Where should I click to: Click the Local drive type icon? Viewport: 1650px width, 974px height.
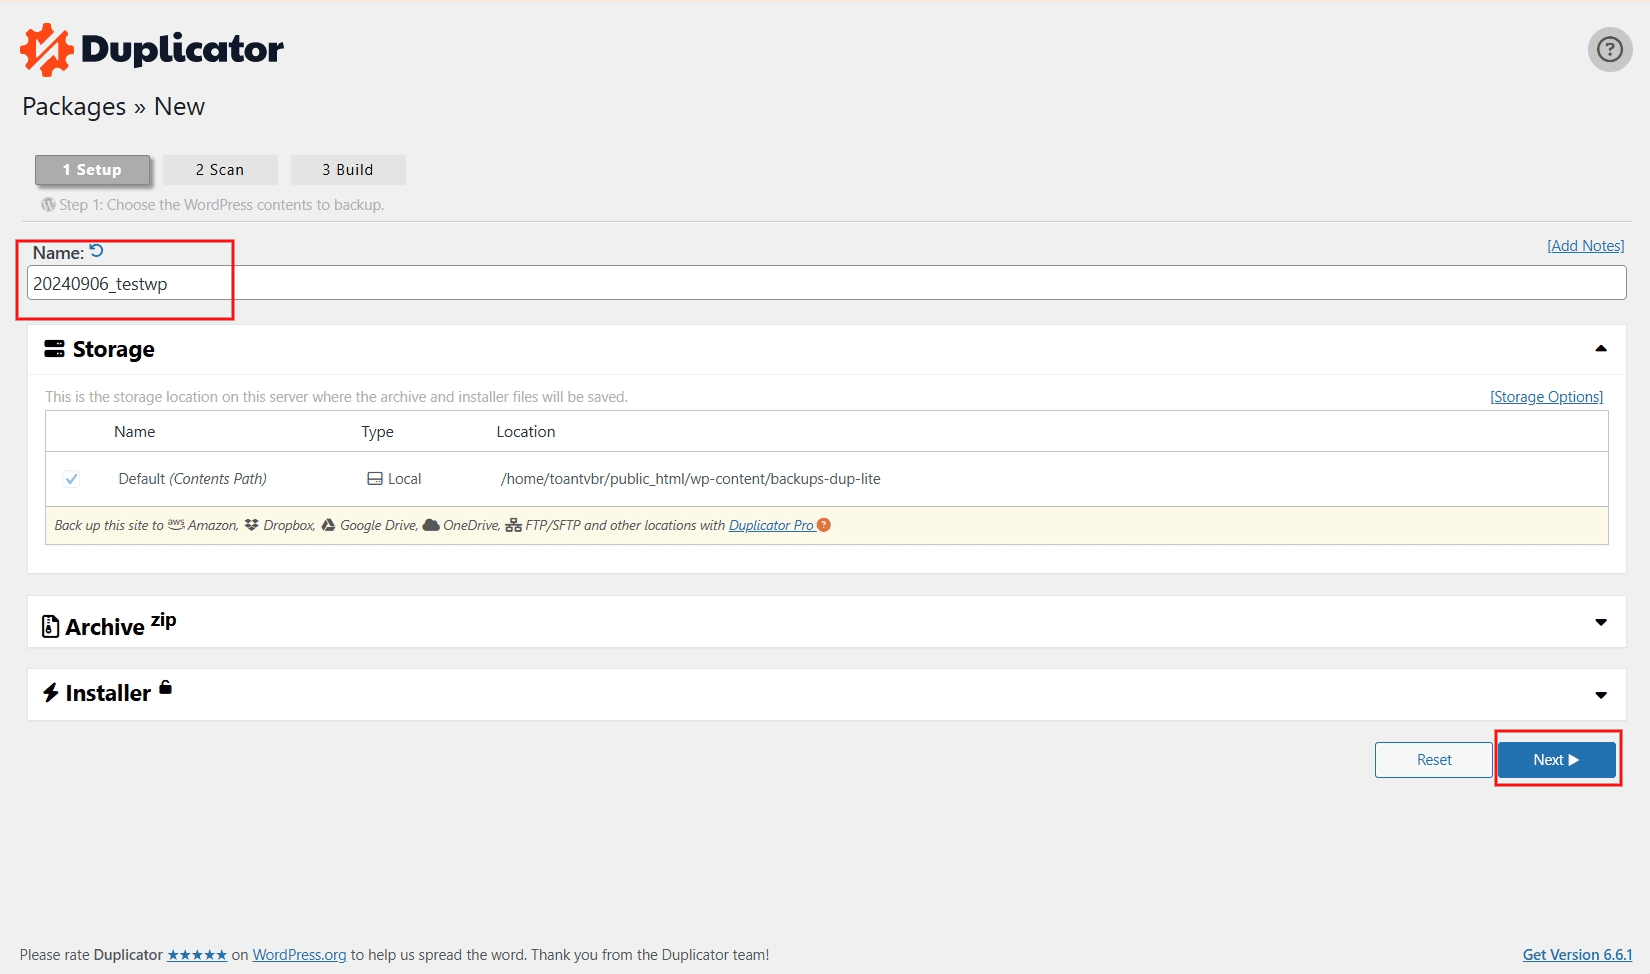pyautogui.click(x=375, y=479)
